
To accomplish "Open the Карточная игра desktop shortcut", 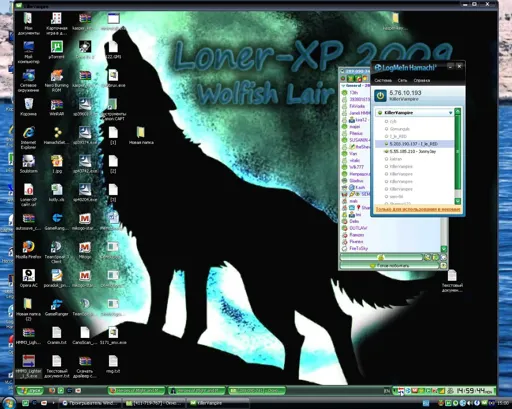I will click(57, 24).
